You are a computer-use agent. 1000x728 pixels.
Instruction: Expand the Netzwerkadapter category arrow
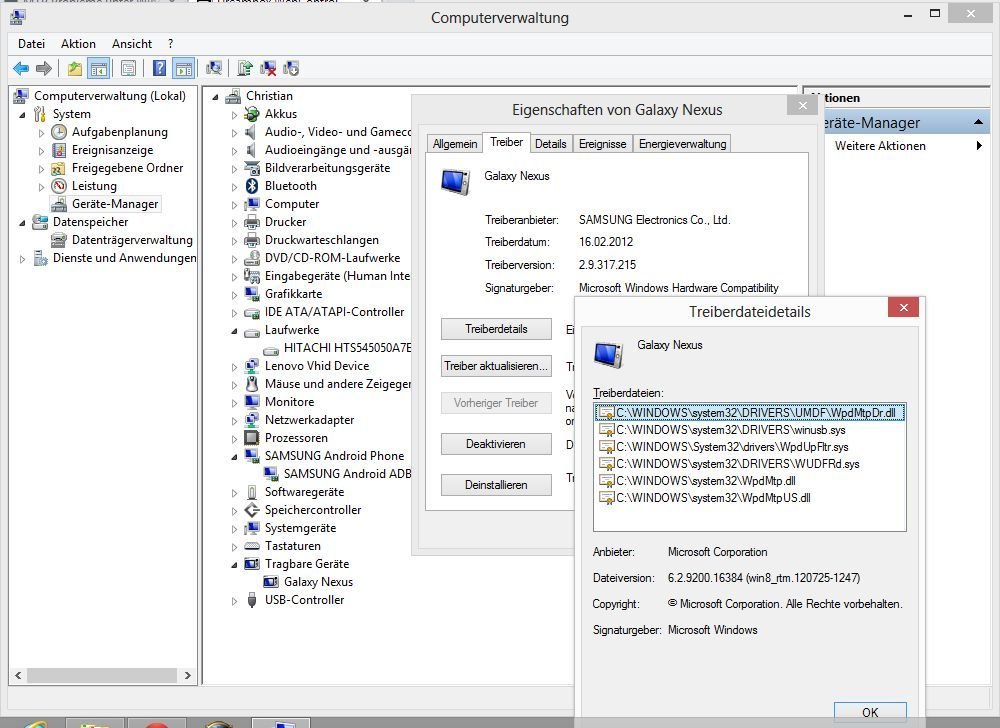tap(234, 421)
